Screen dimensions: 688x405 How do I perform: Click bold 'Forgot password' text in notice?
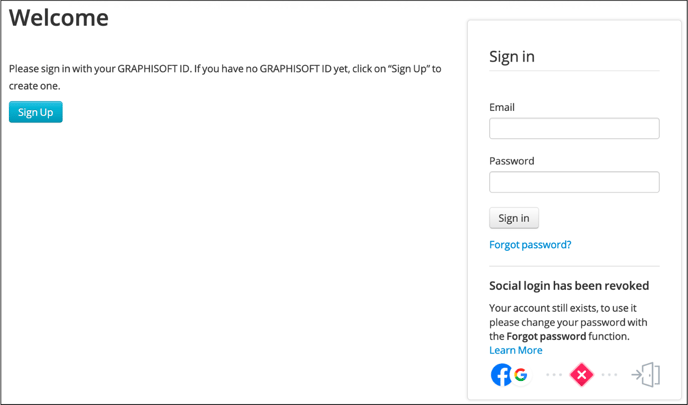pyautogui.click(x=546, y=336)
